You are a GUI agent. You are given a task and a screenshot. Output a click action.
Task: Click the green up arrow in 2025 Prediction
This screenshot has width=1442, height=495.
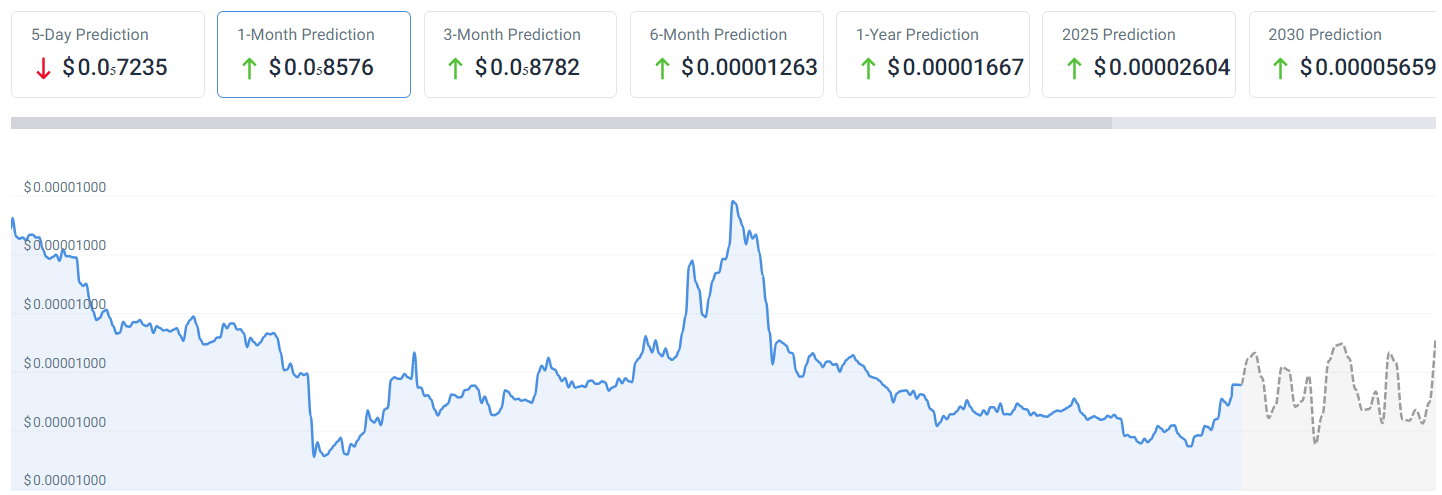[1074, 69]
